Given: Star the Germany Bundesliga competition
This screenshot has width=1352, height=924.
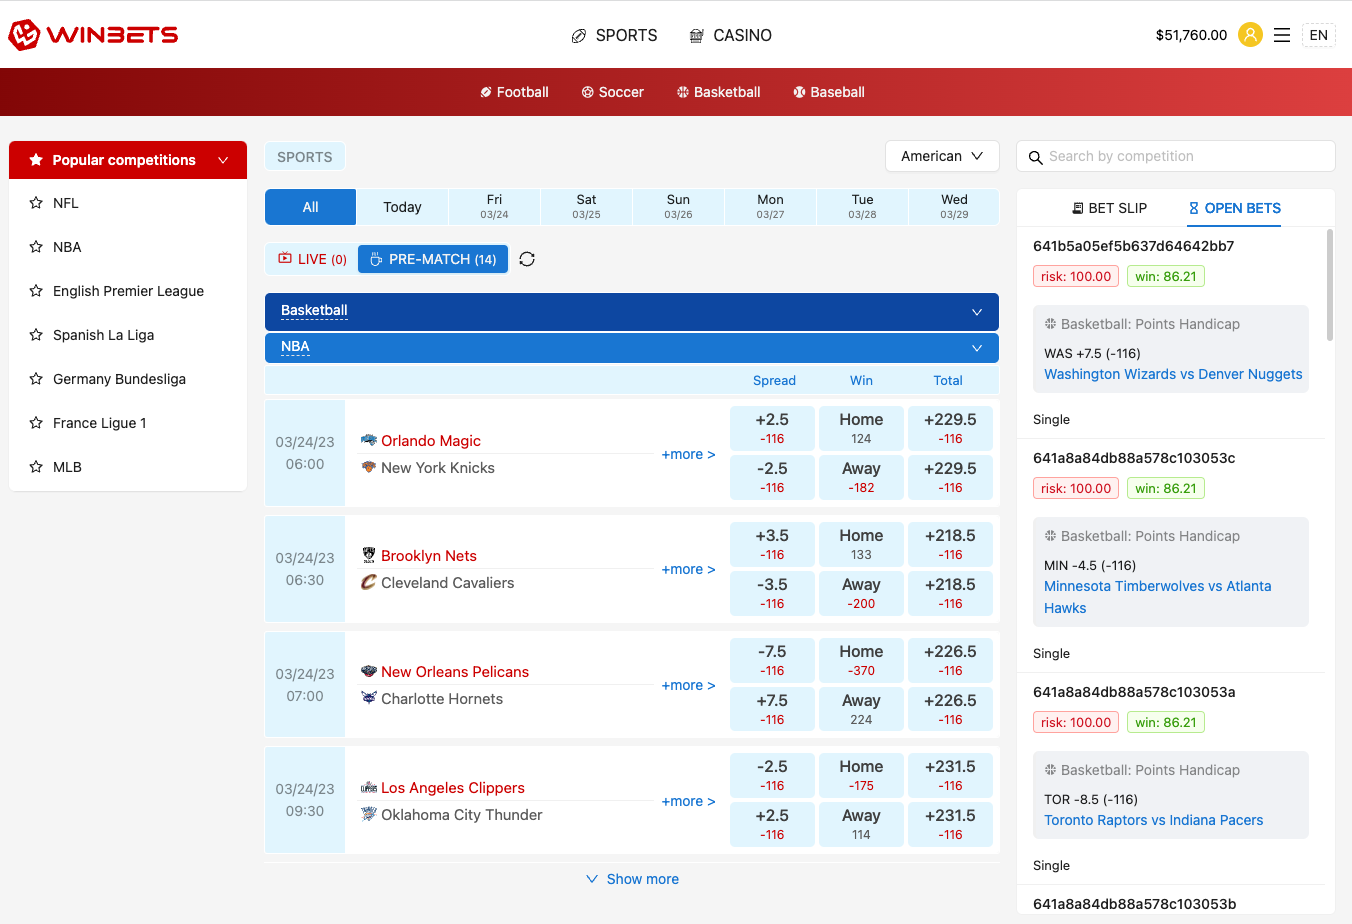Looking at the screenshot, I should pos(36,379).
